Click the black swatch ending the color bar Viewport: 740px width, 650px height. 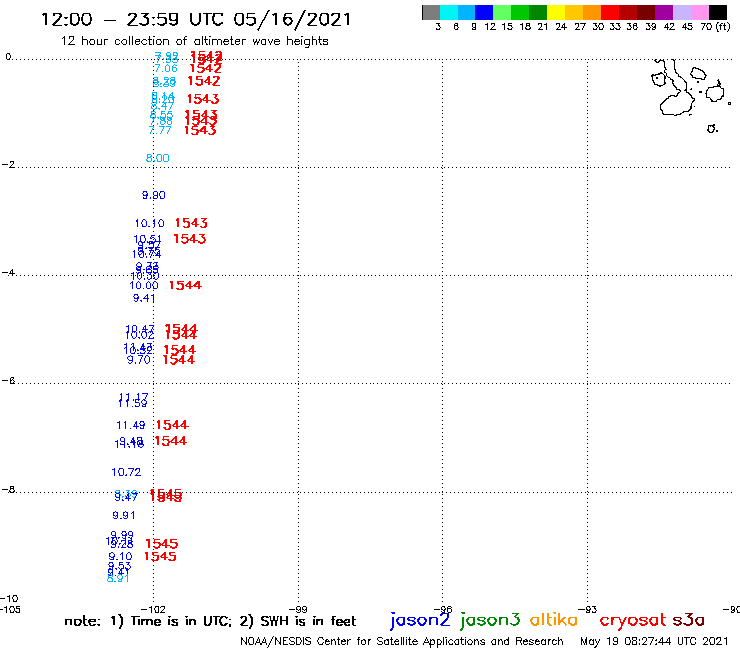click(717, 12)
